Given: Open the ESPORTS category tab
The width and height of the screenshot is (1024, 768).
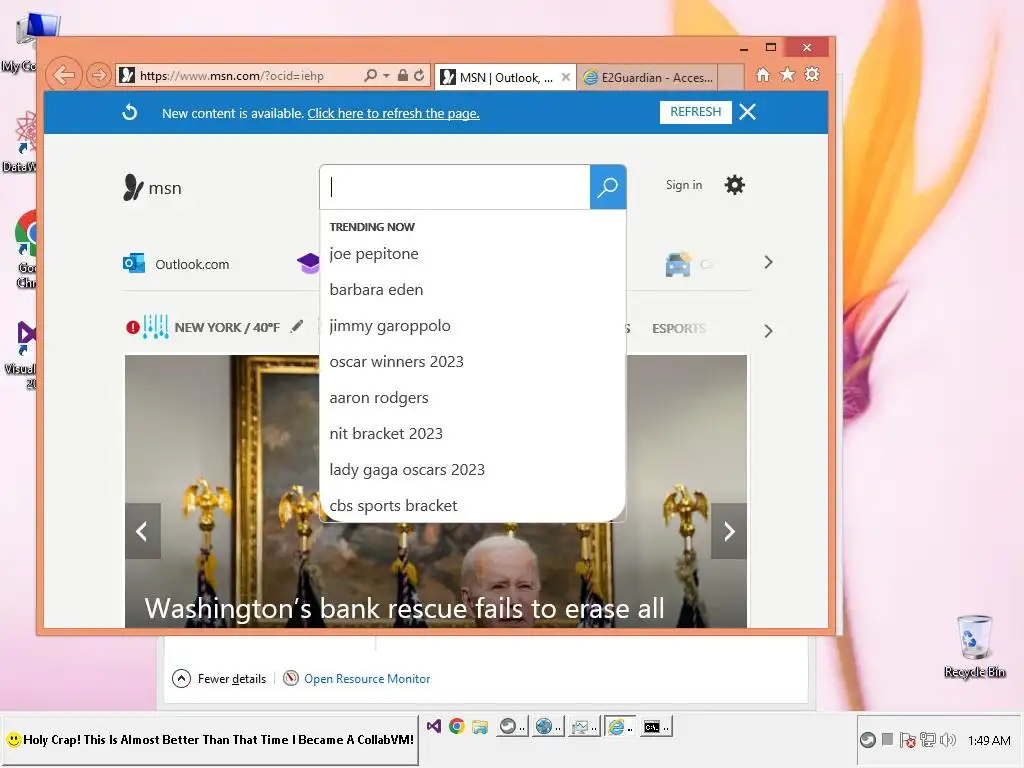Looking at the screenshot, I should (679, 328).
